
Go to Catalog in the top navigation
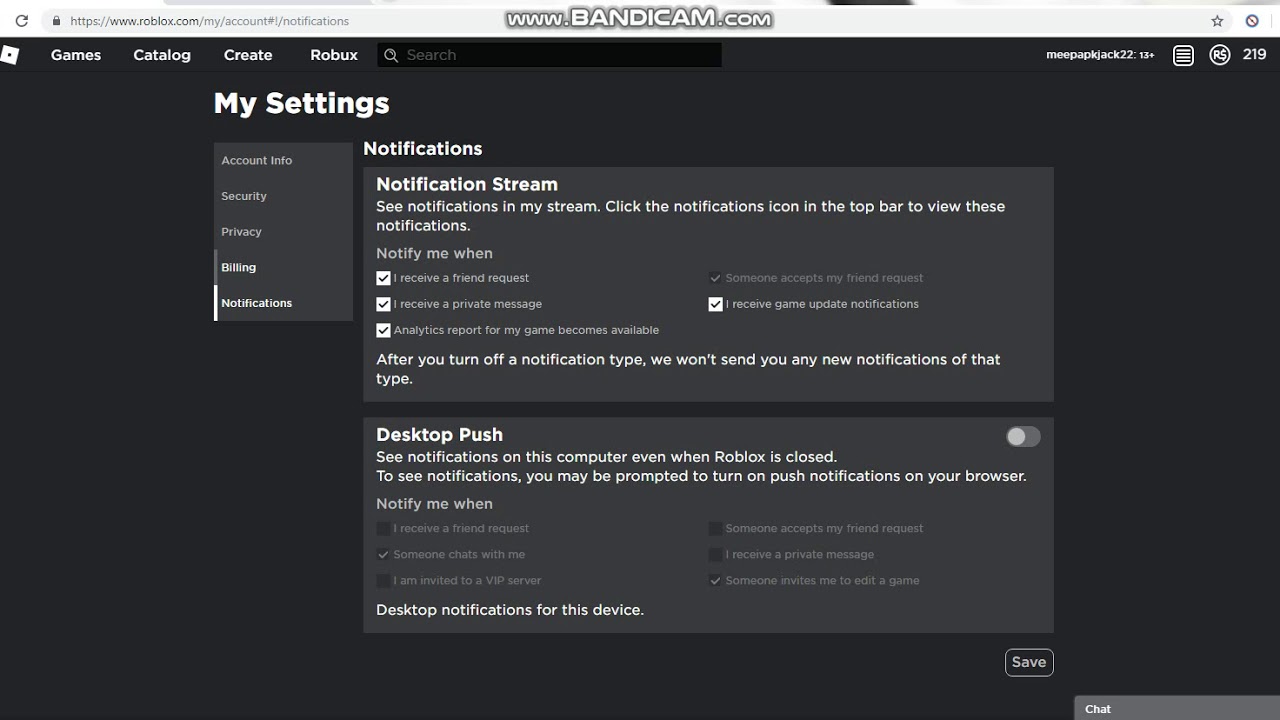[x=162, y=55]
